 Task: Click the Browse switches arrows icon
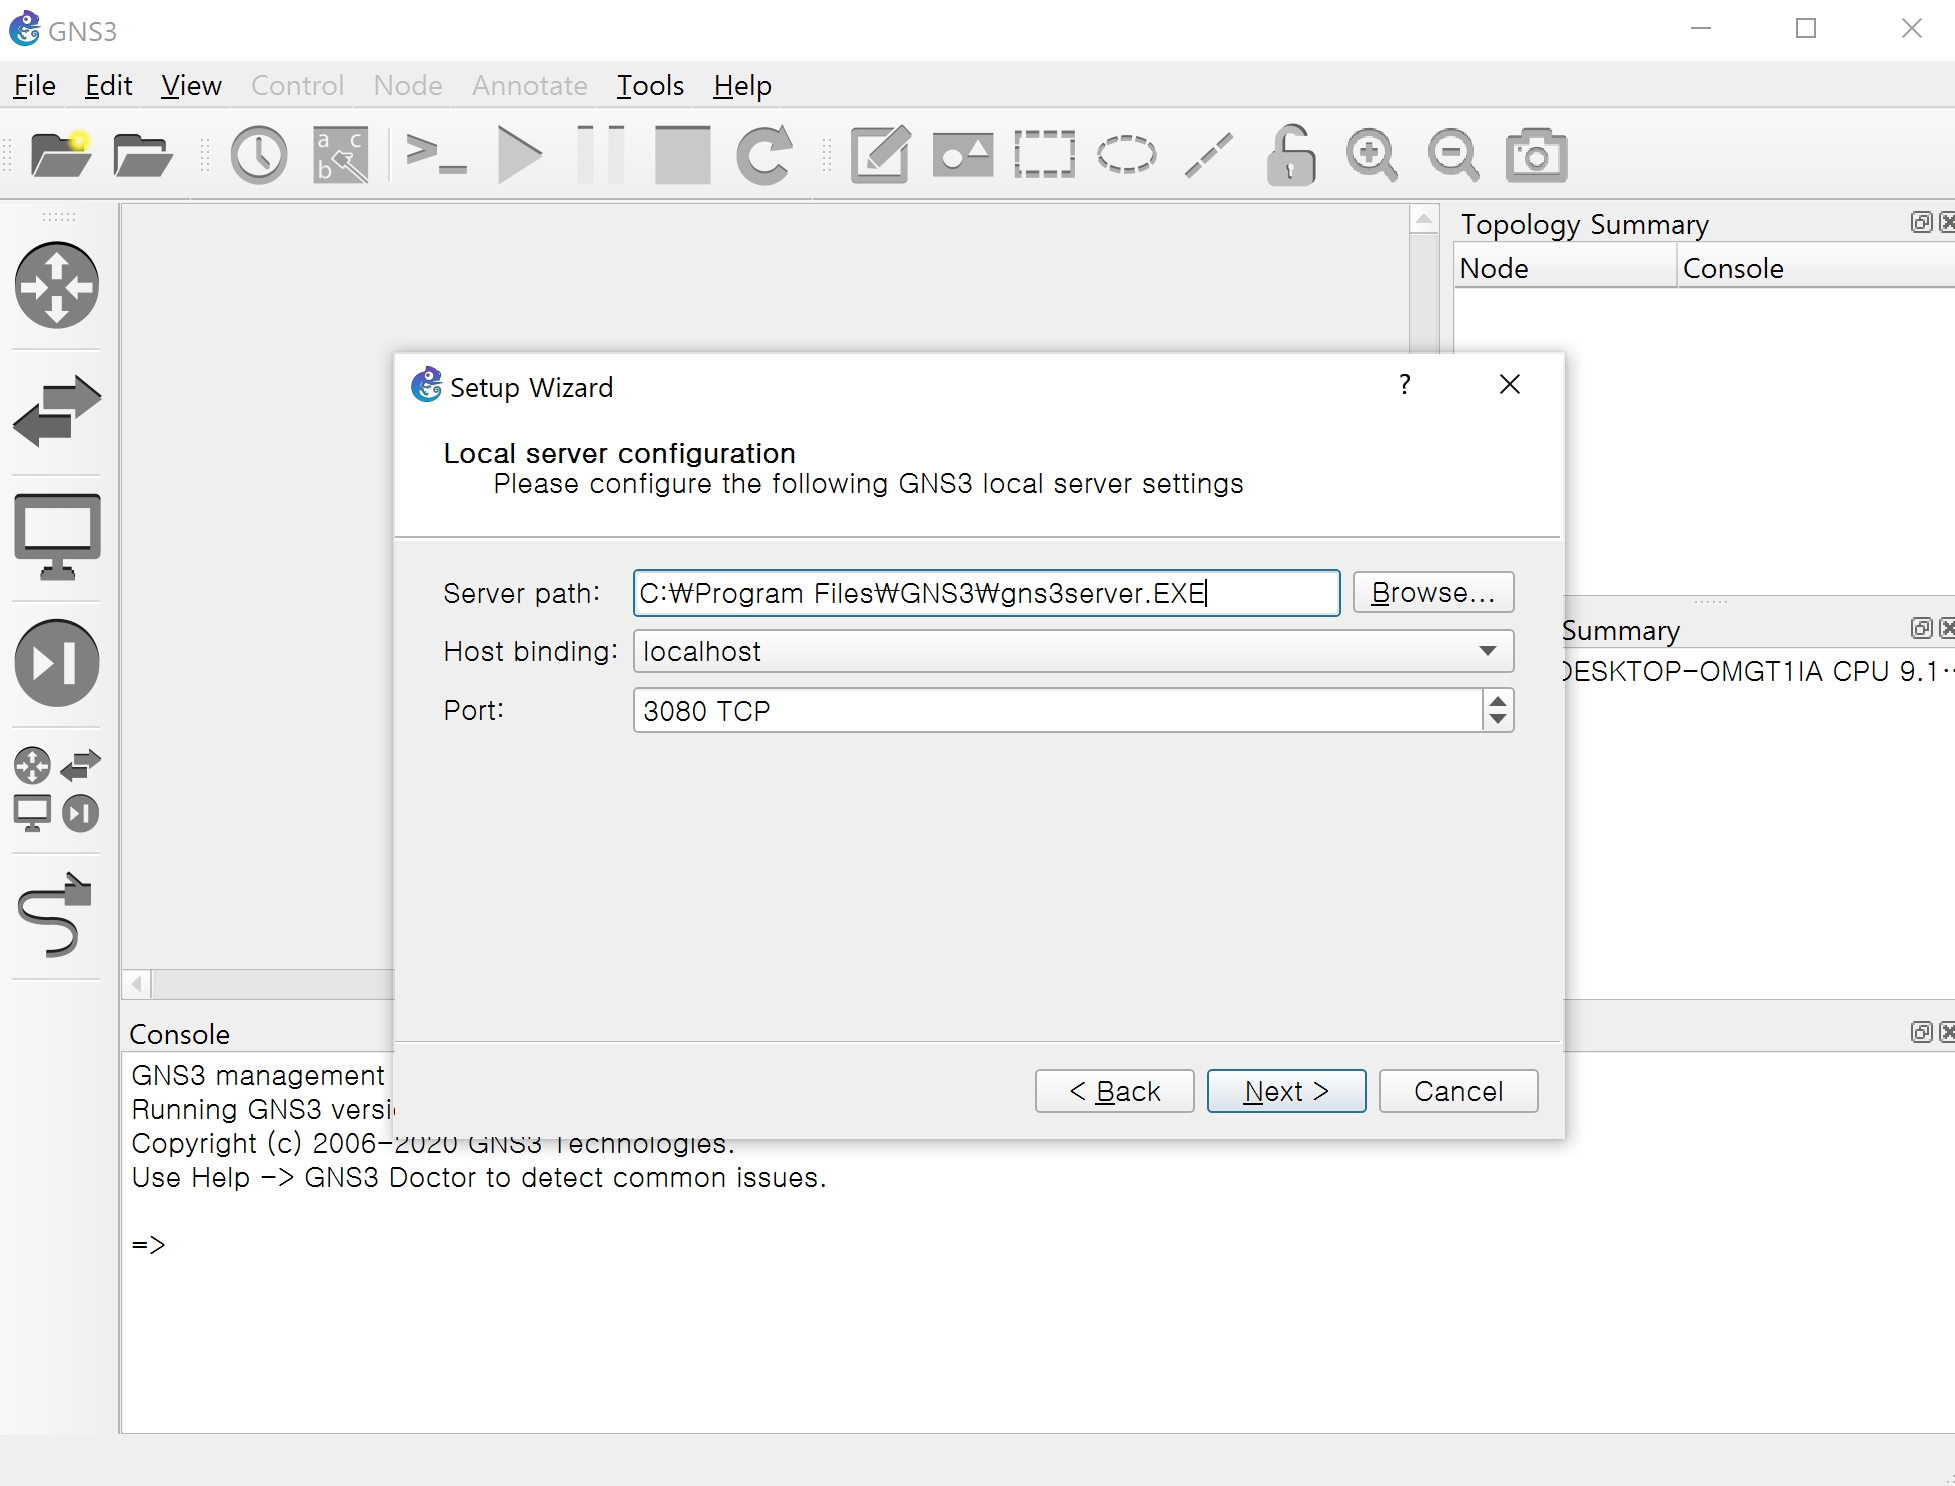57,411
